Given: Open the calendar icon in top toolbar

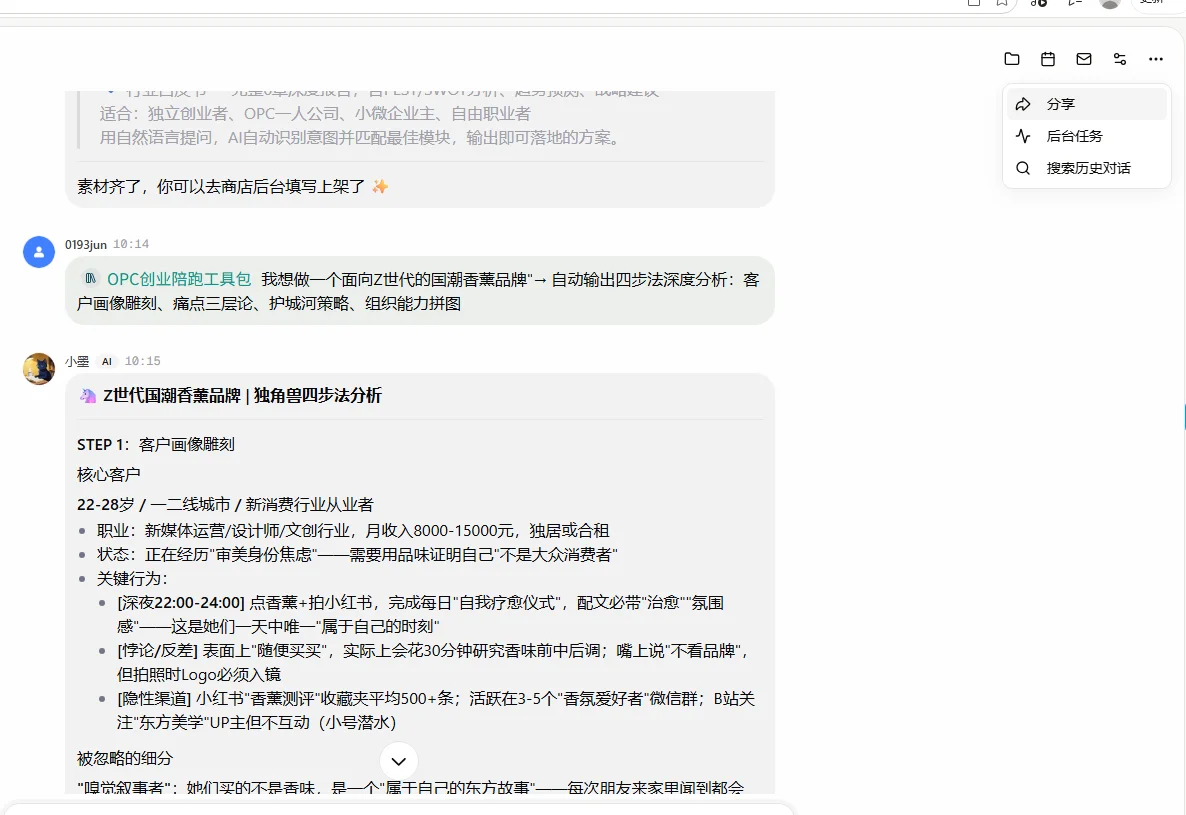Looking at the screenshot, I should pyautogui.click(x=1048, y=59).
